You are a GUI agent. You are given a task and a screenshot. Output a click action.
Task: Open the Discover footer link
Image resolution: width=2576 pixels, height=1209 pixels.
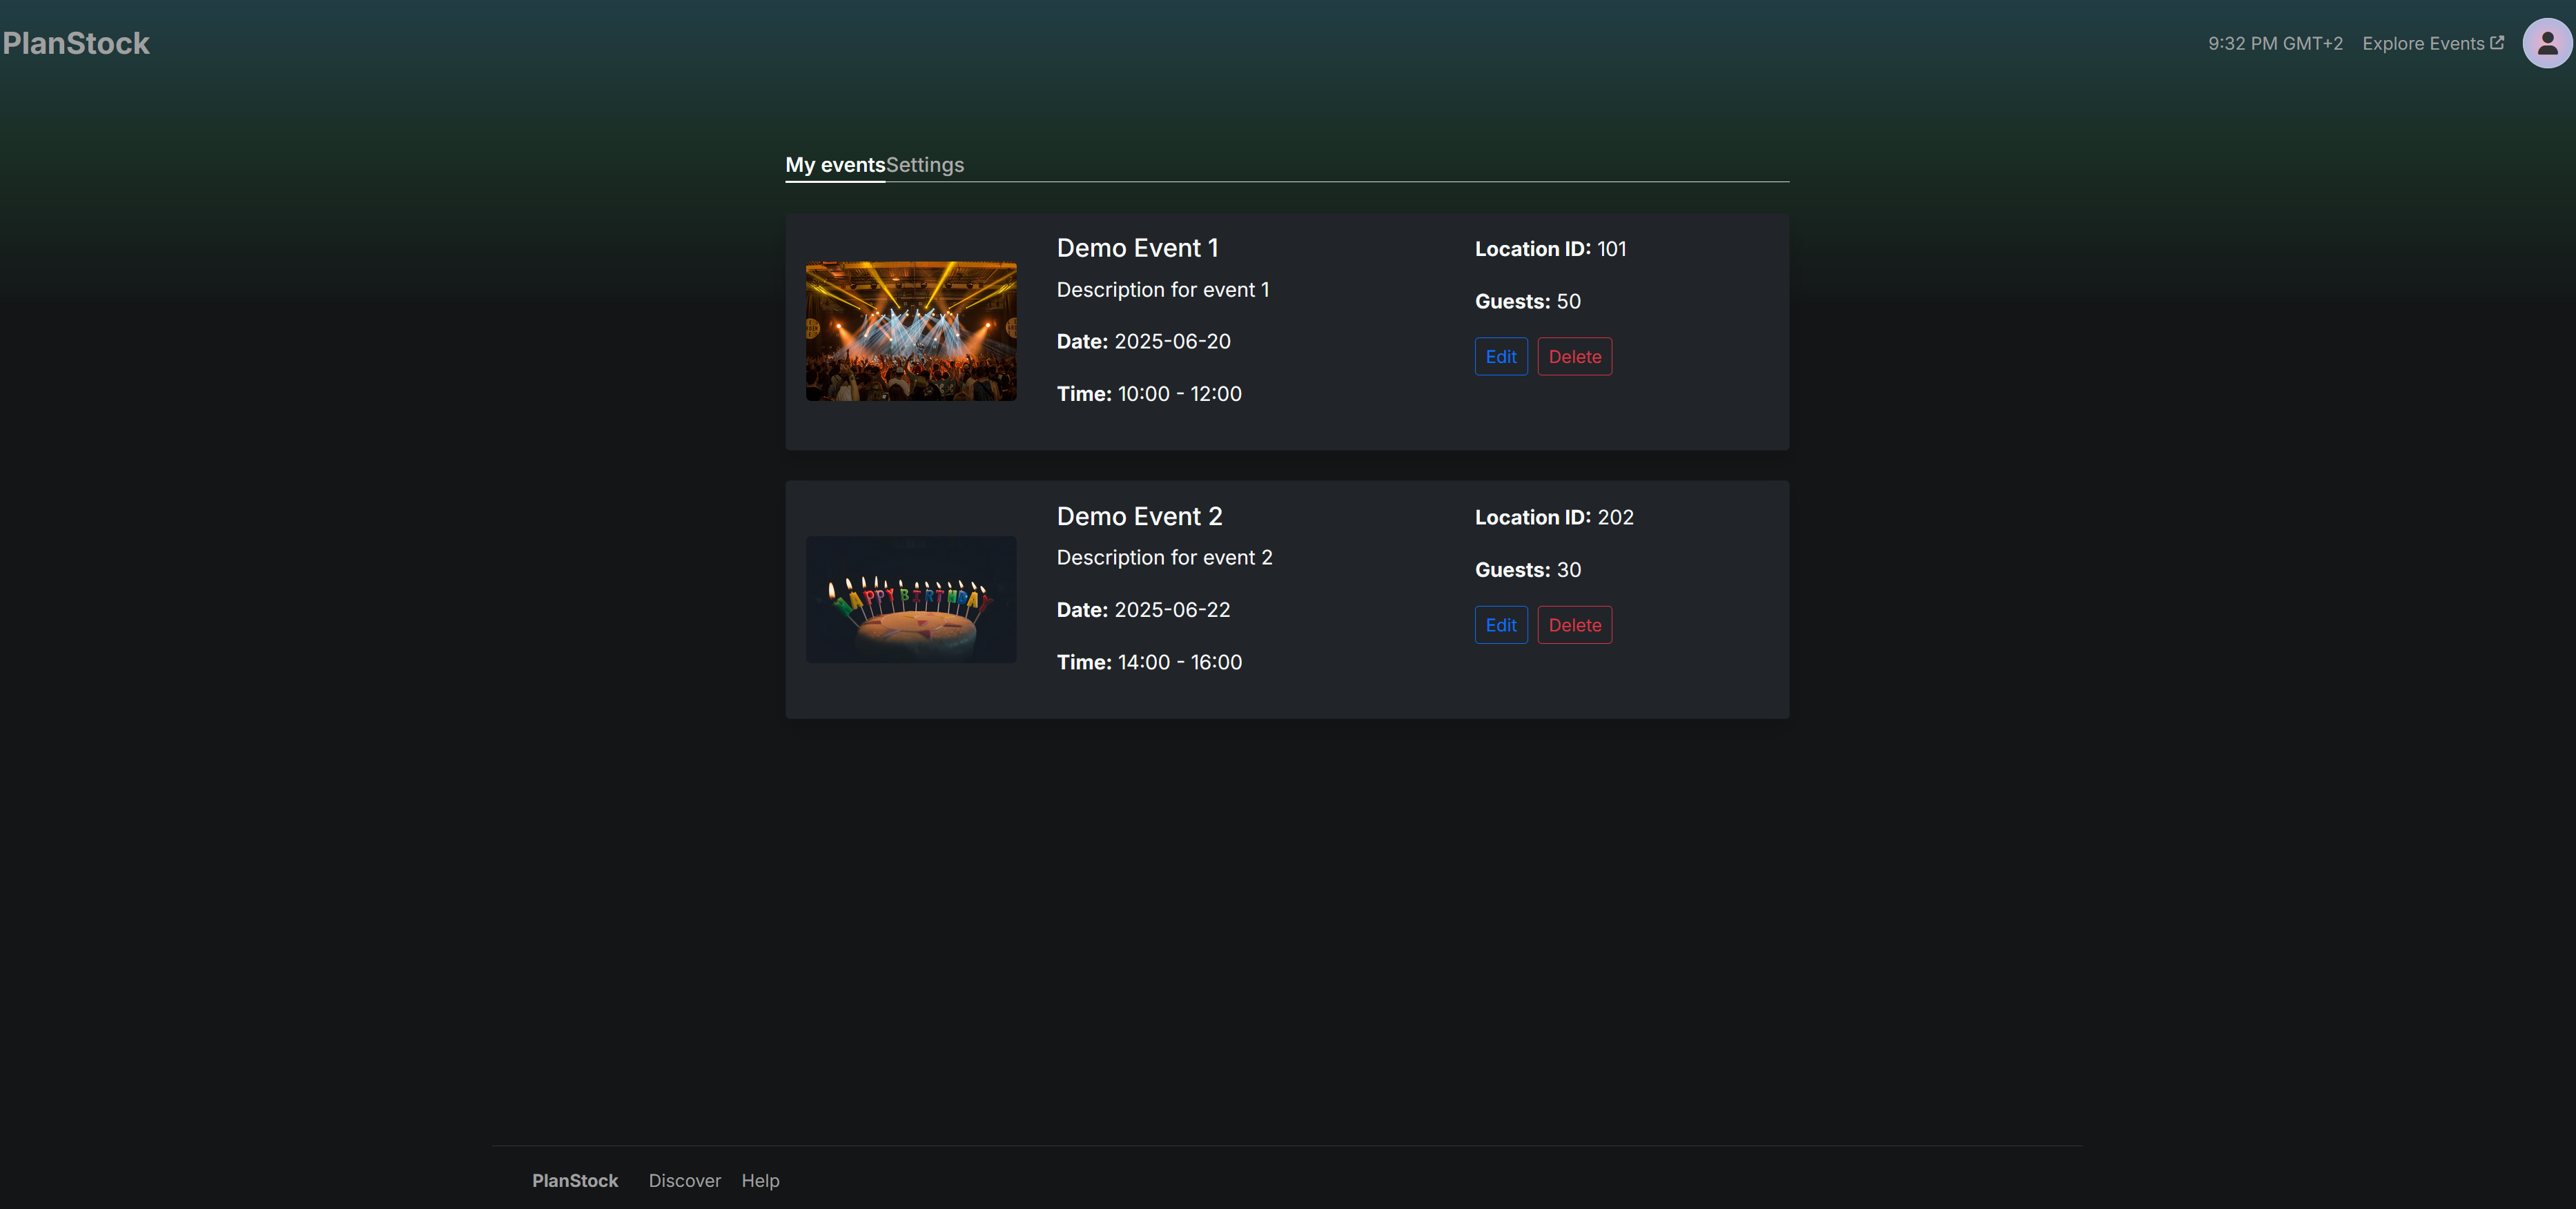pyautogui.click(x=684, y=1180)
